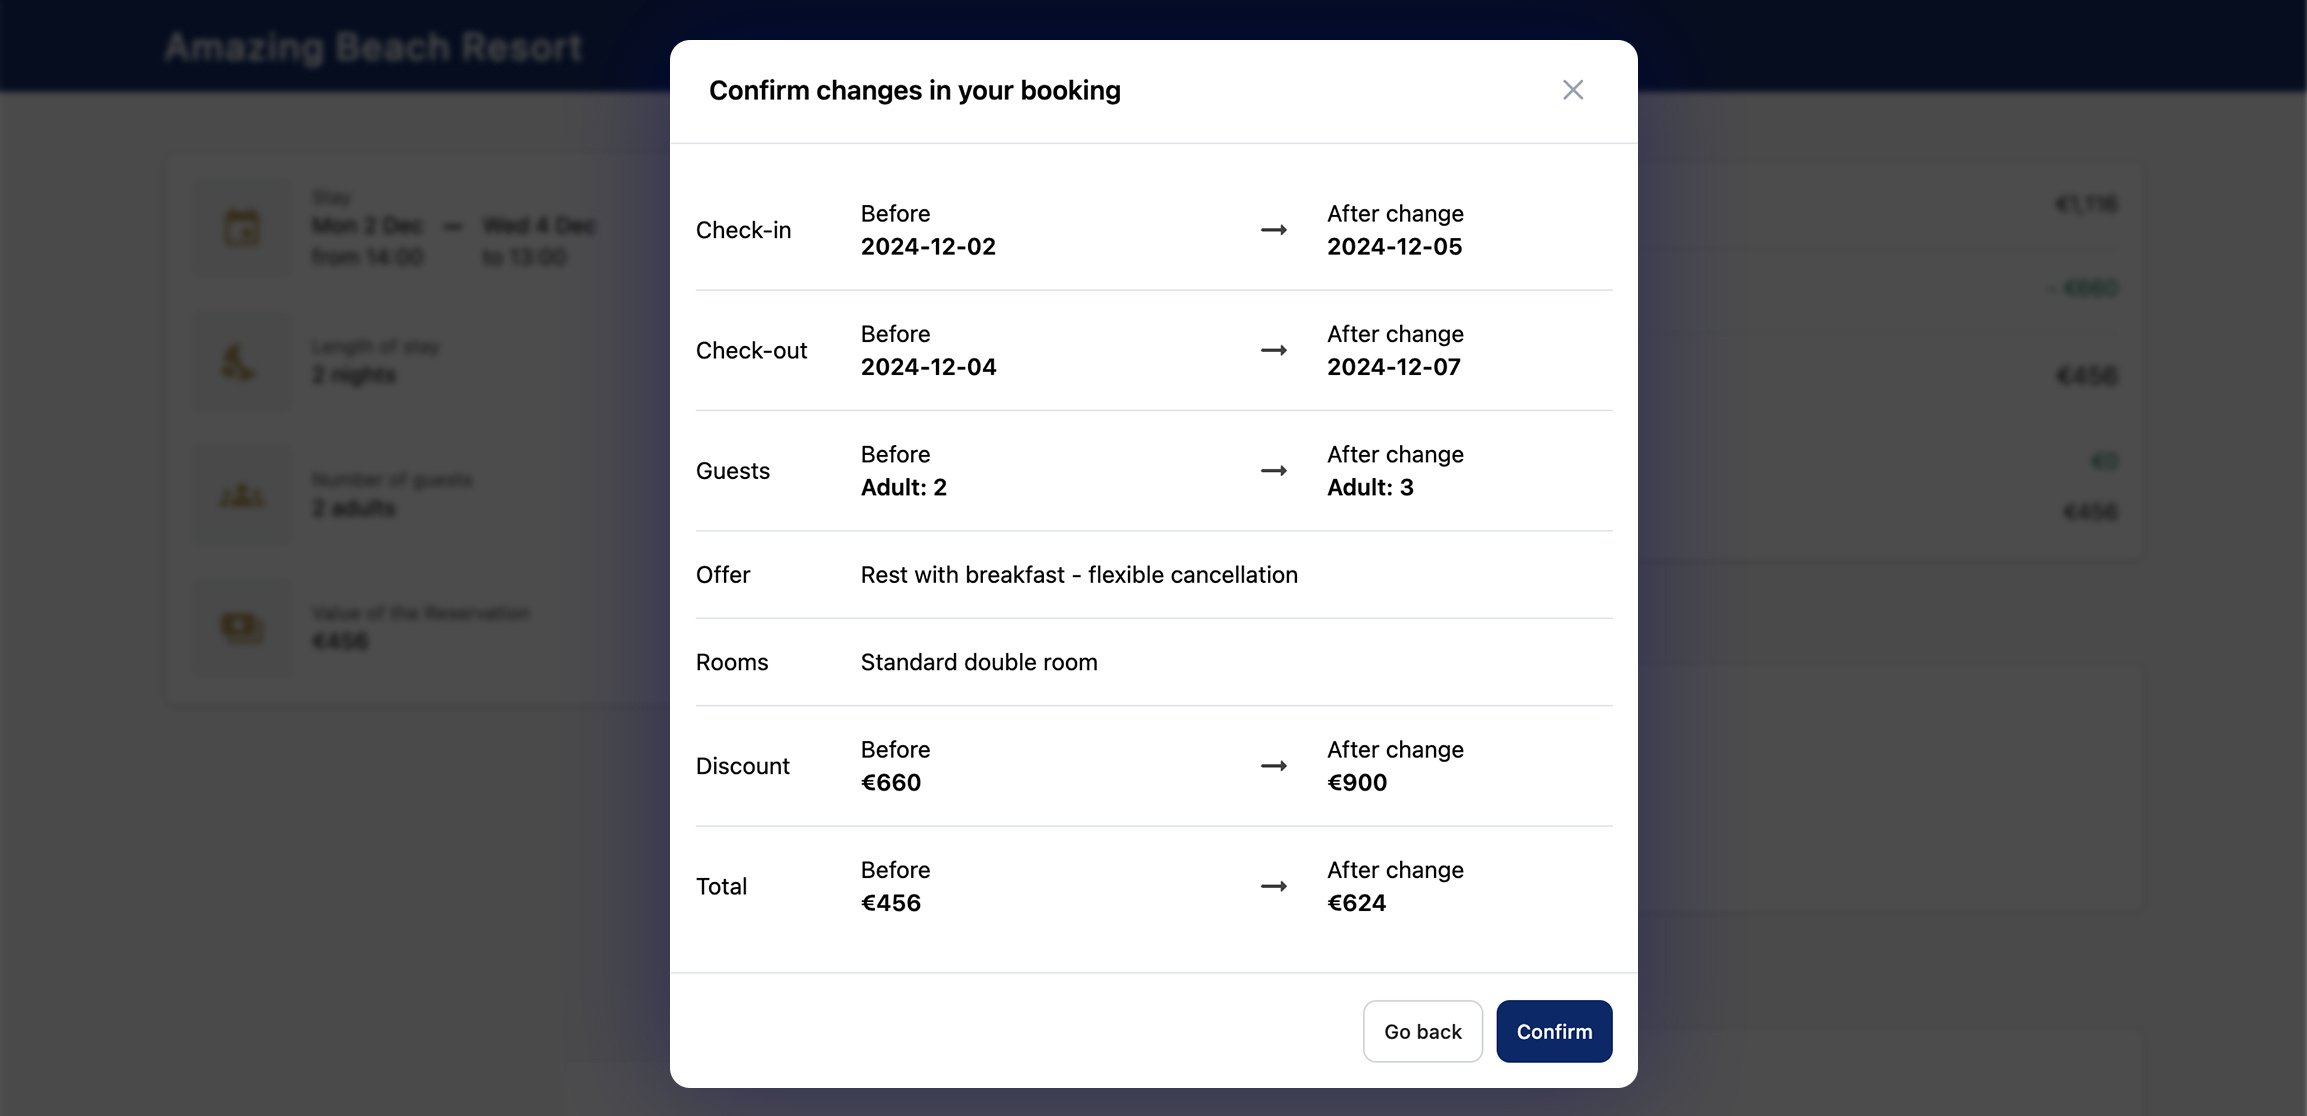Click the arrow in the Total row
The height and width of the screenshot is (1116, 2307).
tap(1273, 887)
